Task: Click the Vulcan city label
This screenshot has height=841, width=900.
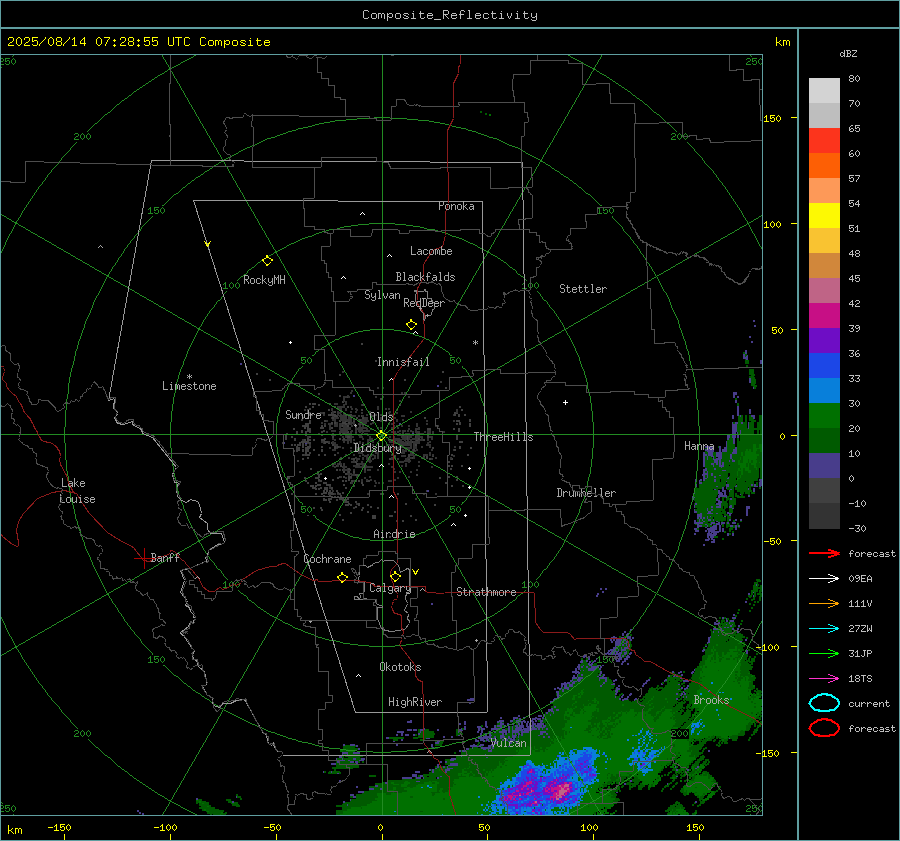Action: tap(509, 743)
